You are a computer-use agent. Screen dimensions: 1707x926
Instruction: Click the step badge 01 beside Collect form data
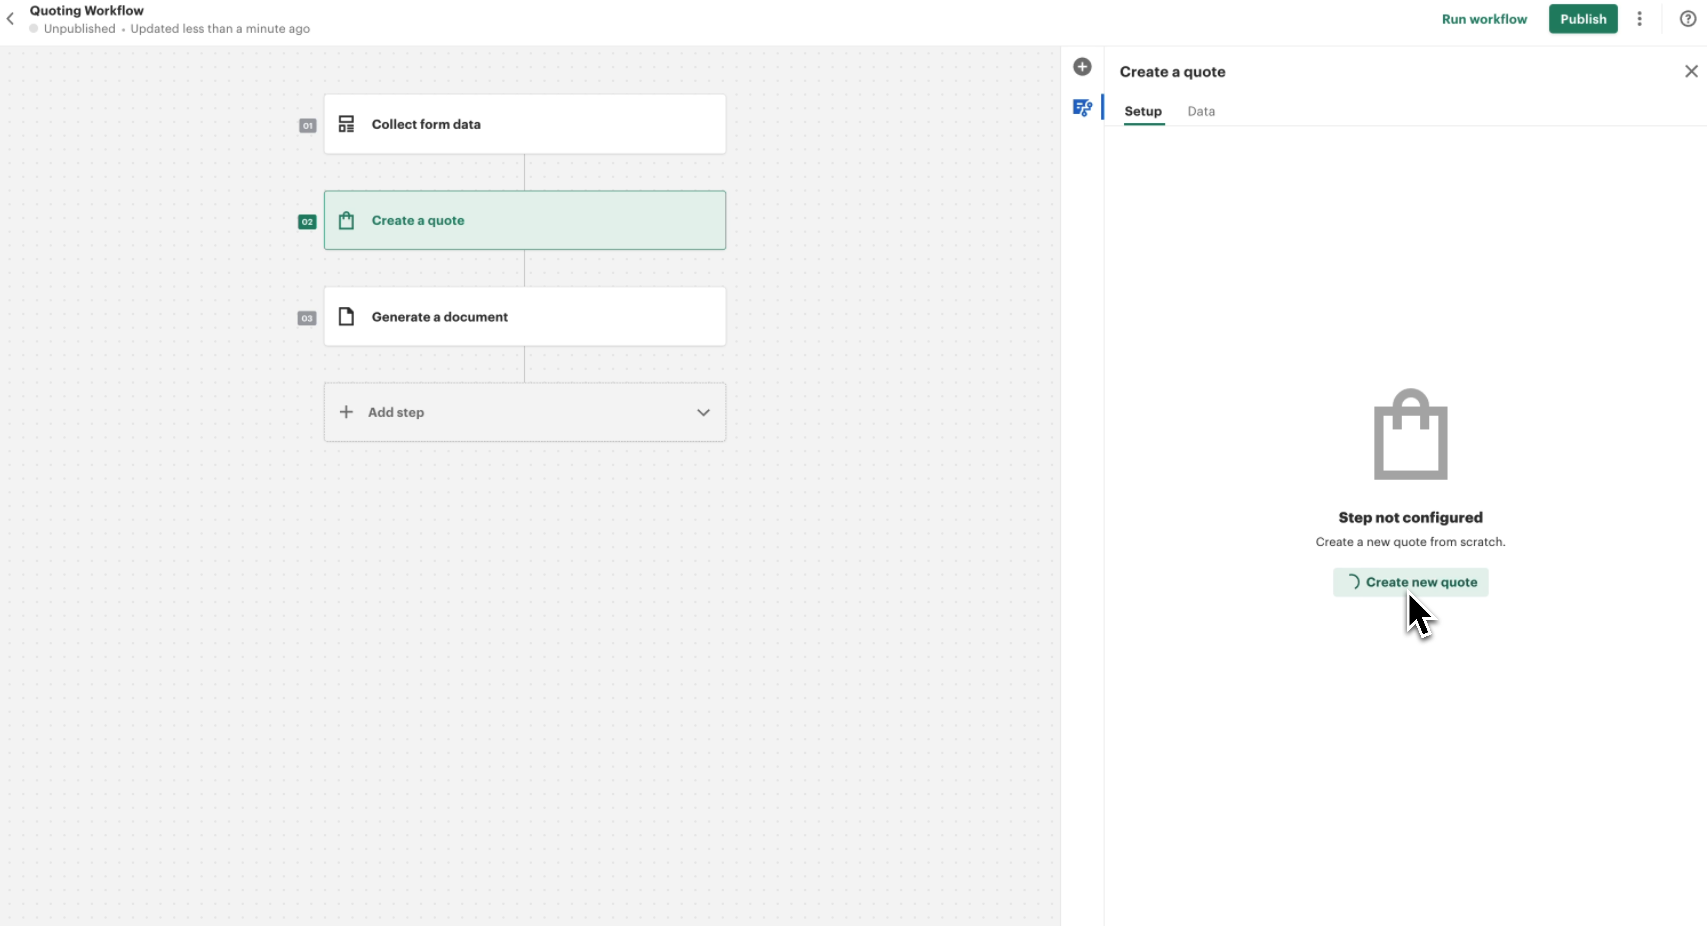tap(307, 126)
